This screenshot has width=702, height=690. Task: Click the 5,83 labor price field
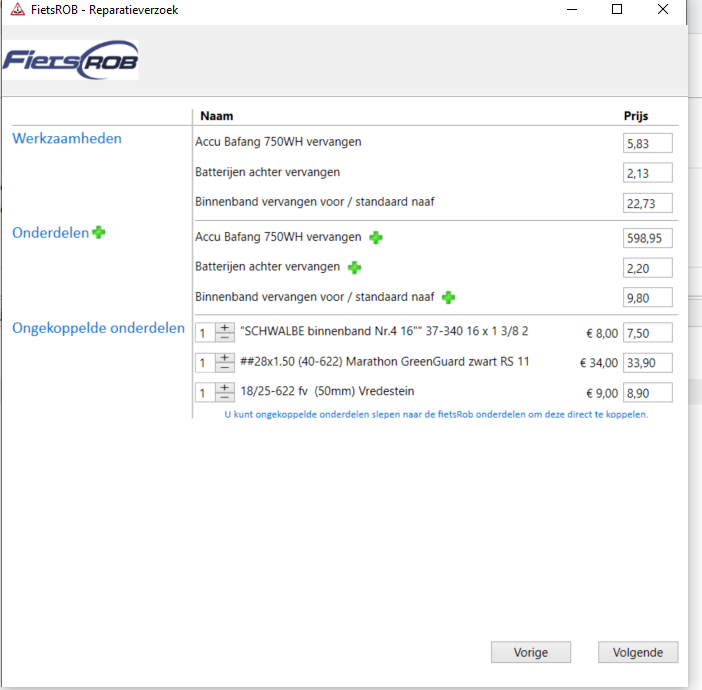(x=647, y=143)
